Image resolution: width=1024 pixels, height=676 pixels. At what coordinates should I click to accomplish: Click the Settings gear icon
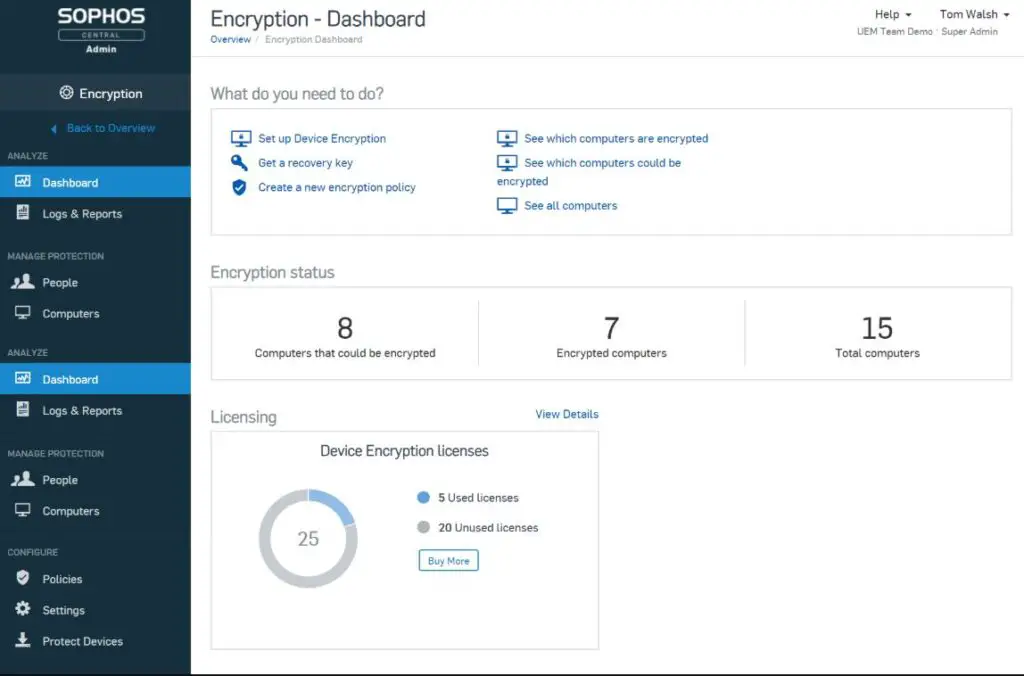click(x=22, y=609)
